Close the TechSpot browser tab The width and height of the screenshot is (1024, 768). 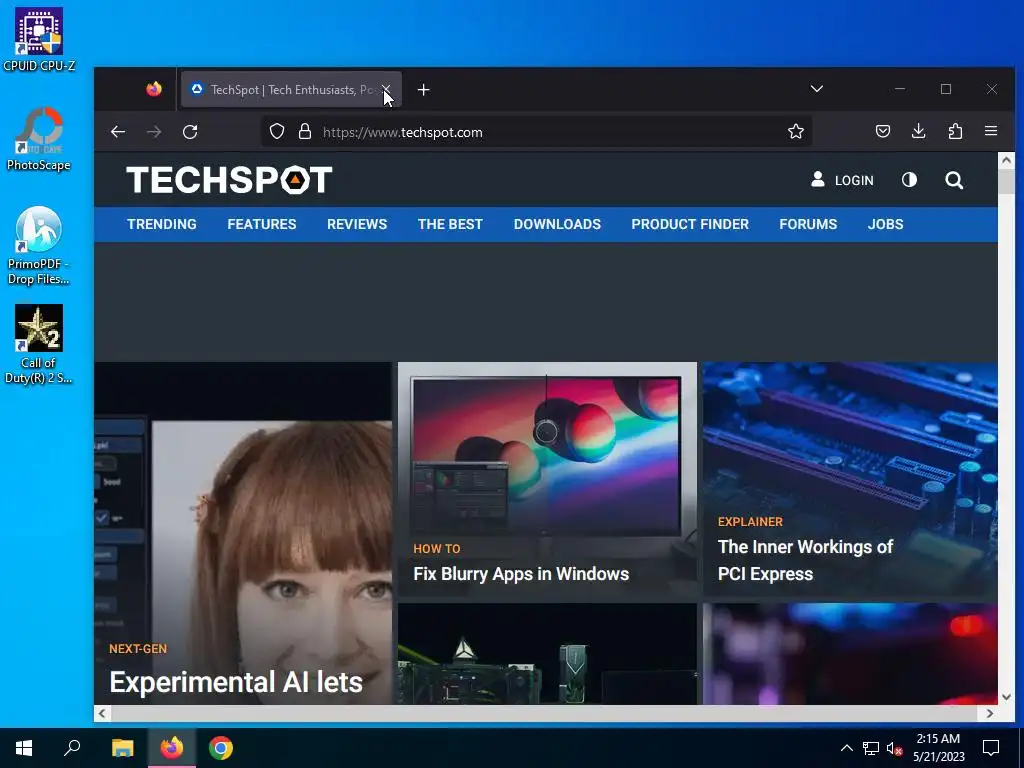click(x=386, y=89)
